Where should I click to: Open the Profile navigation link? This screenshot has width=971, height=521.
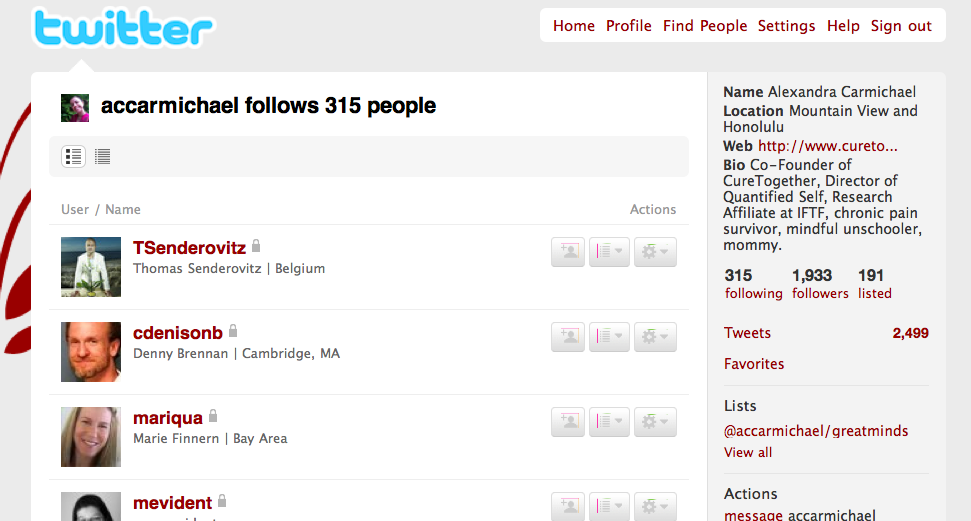pos(629,26)
